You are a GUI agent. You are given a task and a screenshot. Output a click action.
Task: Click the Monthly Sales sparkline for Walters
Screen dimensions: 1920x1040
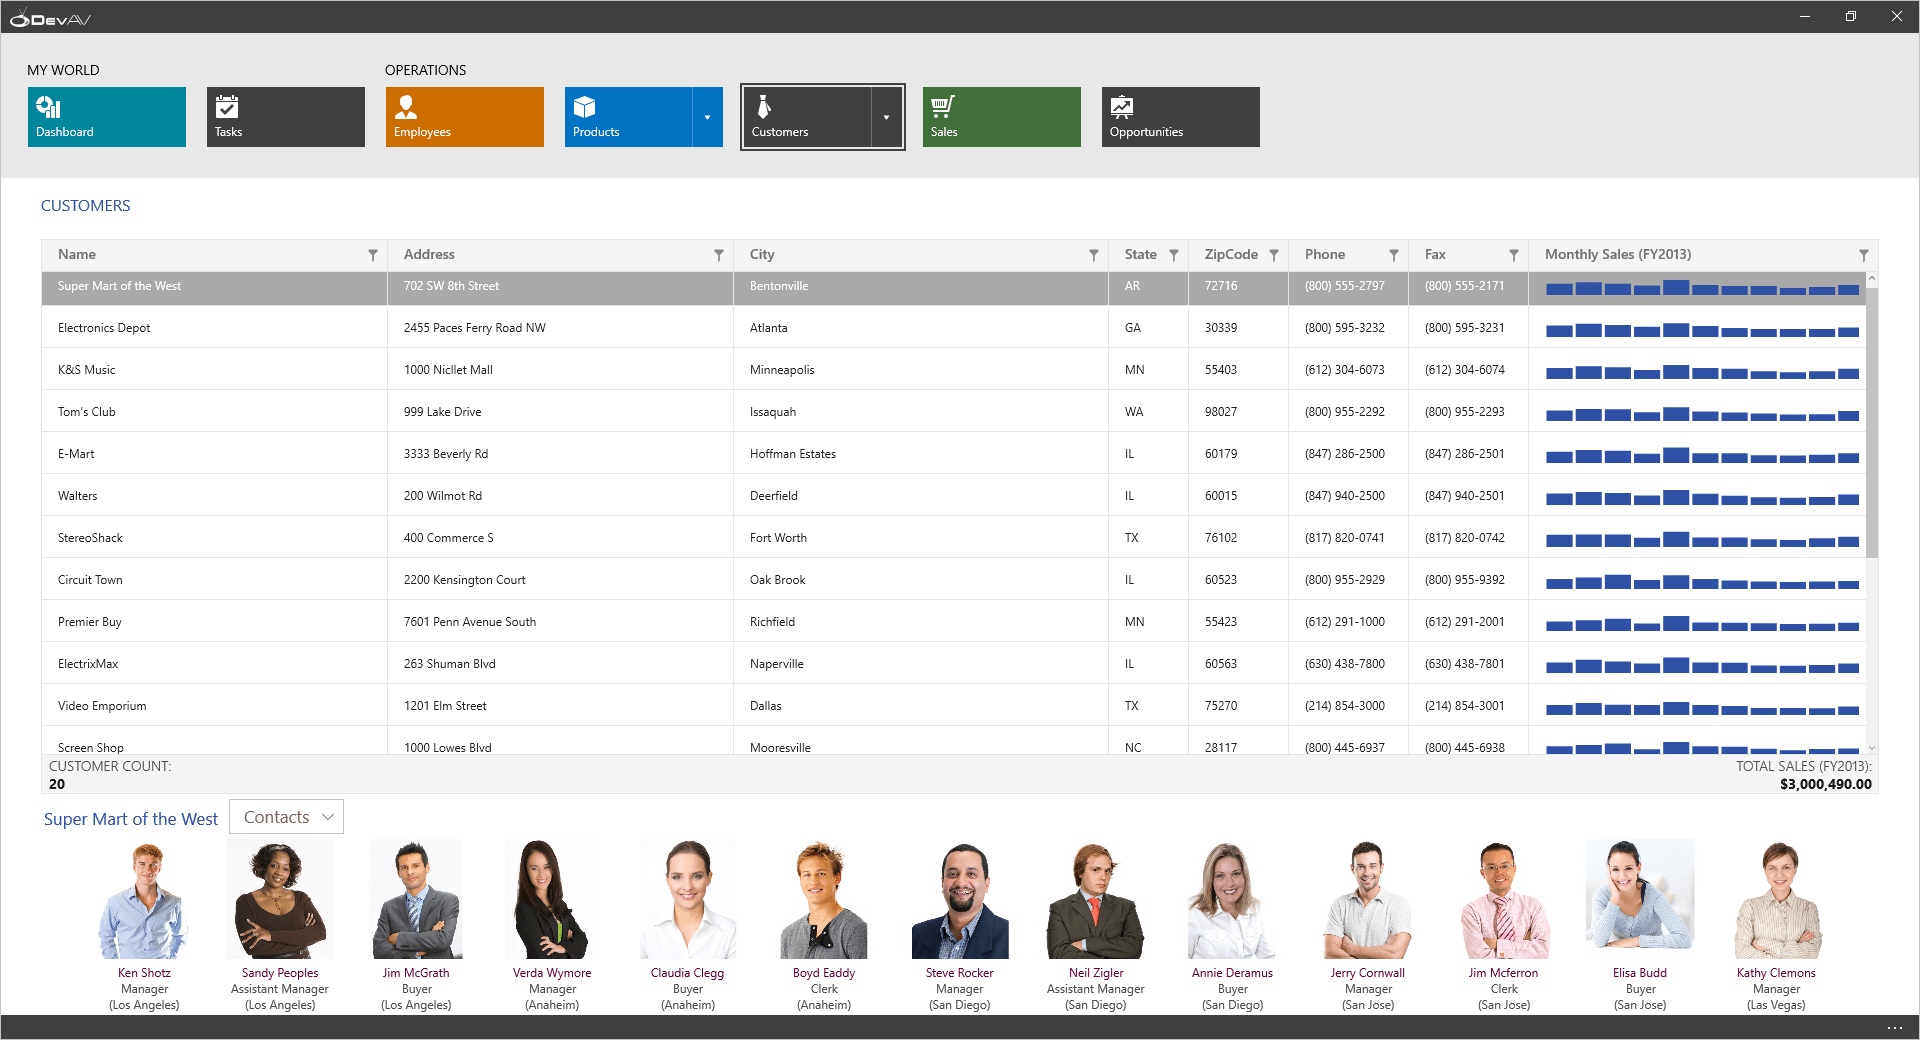click(x=1702, y=497)
